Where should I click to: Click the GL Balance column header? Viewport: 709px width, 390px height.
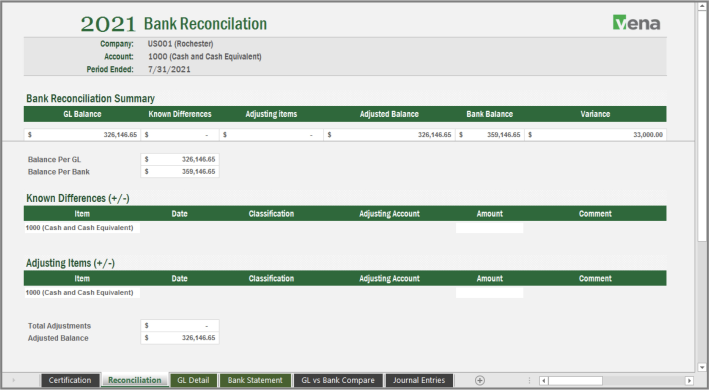[82, 114]
